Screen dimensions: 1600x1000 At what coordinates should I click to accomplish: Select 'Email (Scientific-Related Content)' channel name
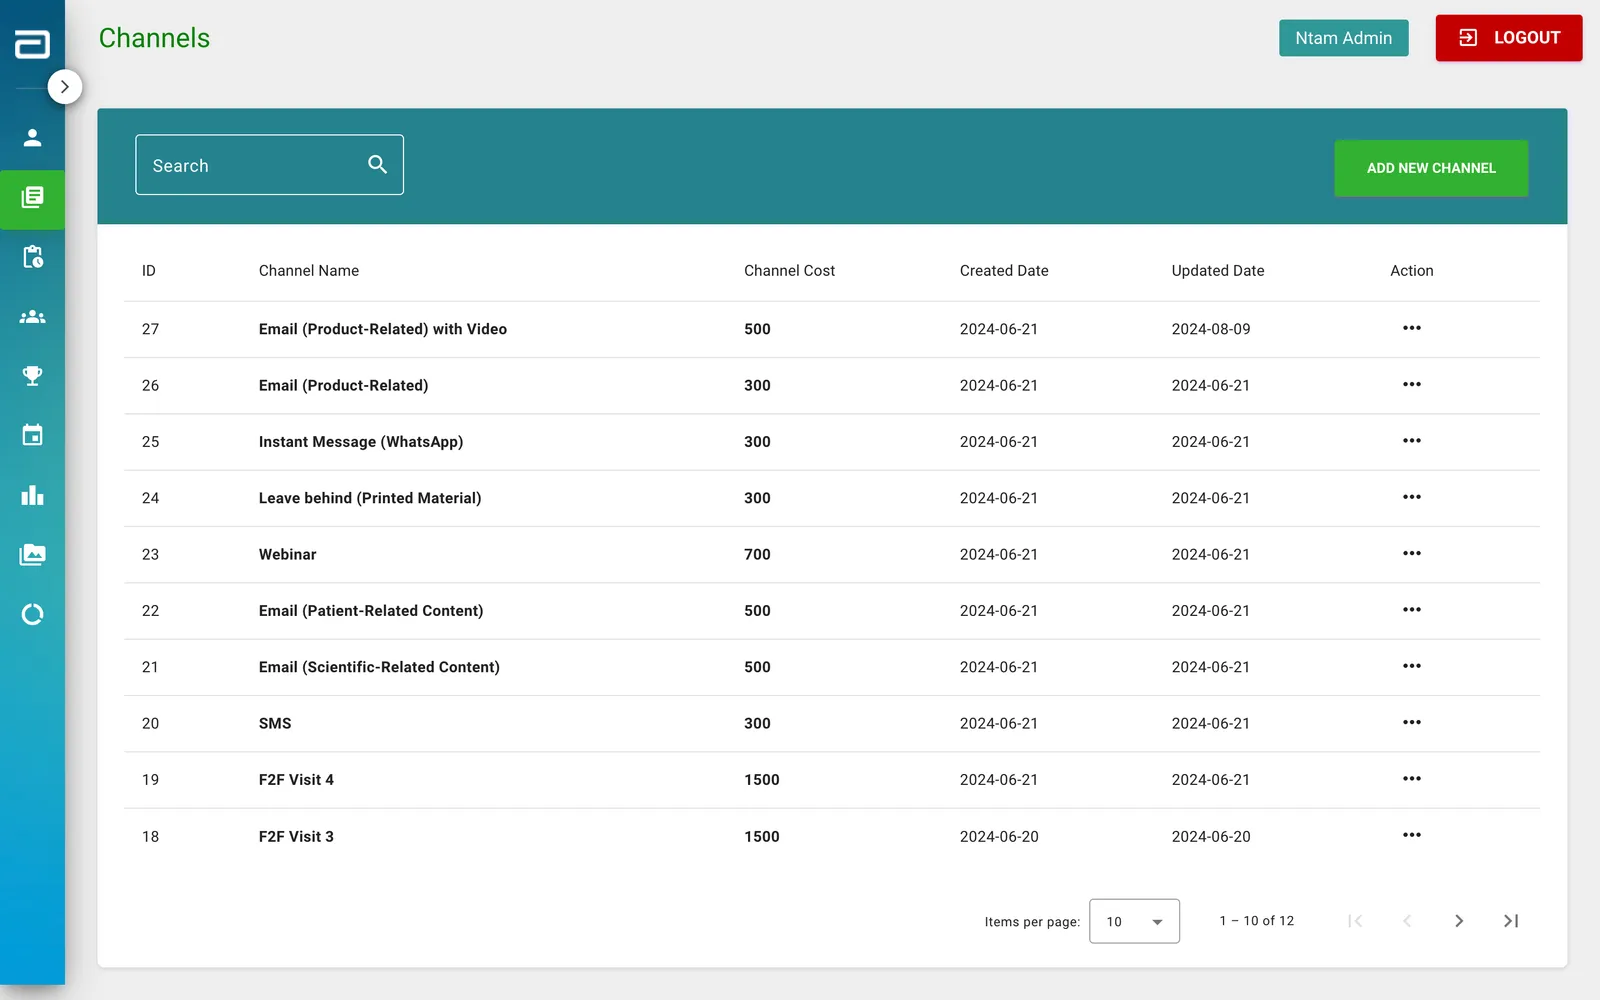coord(379,667)
